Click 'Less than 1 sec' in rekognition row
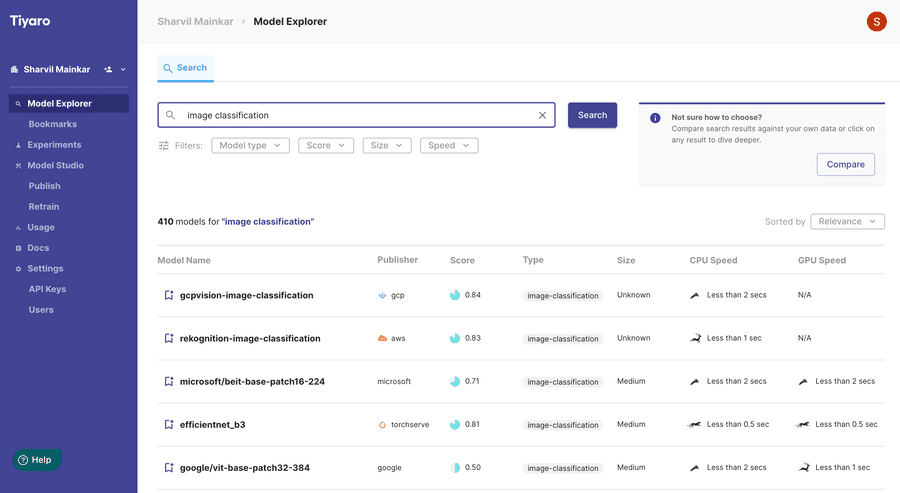The height and width of the screenshot is (493, 900). coord(734,338)
